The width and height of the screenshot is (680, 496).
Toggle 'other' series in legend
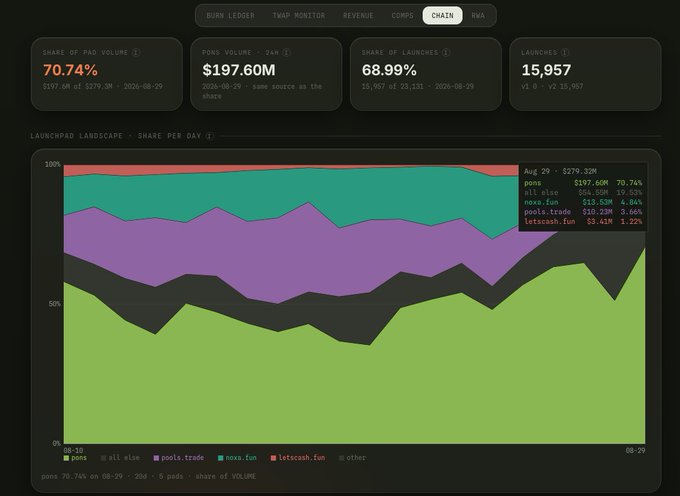pyautogui.click(x=353, y=458)
